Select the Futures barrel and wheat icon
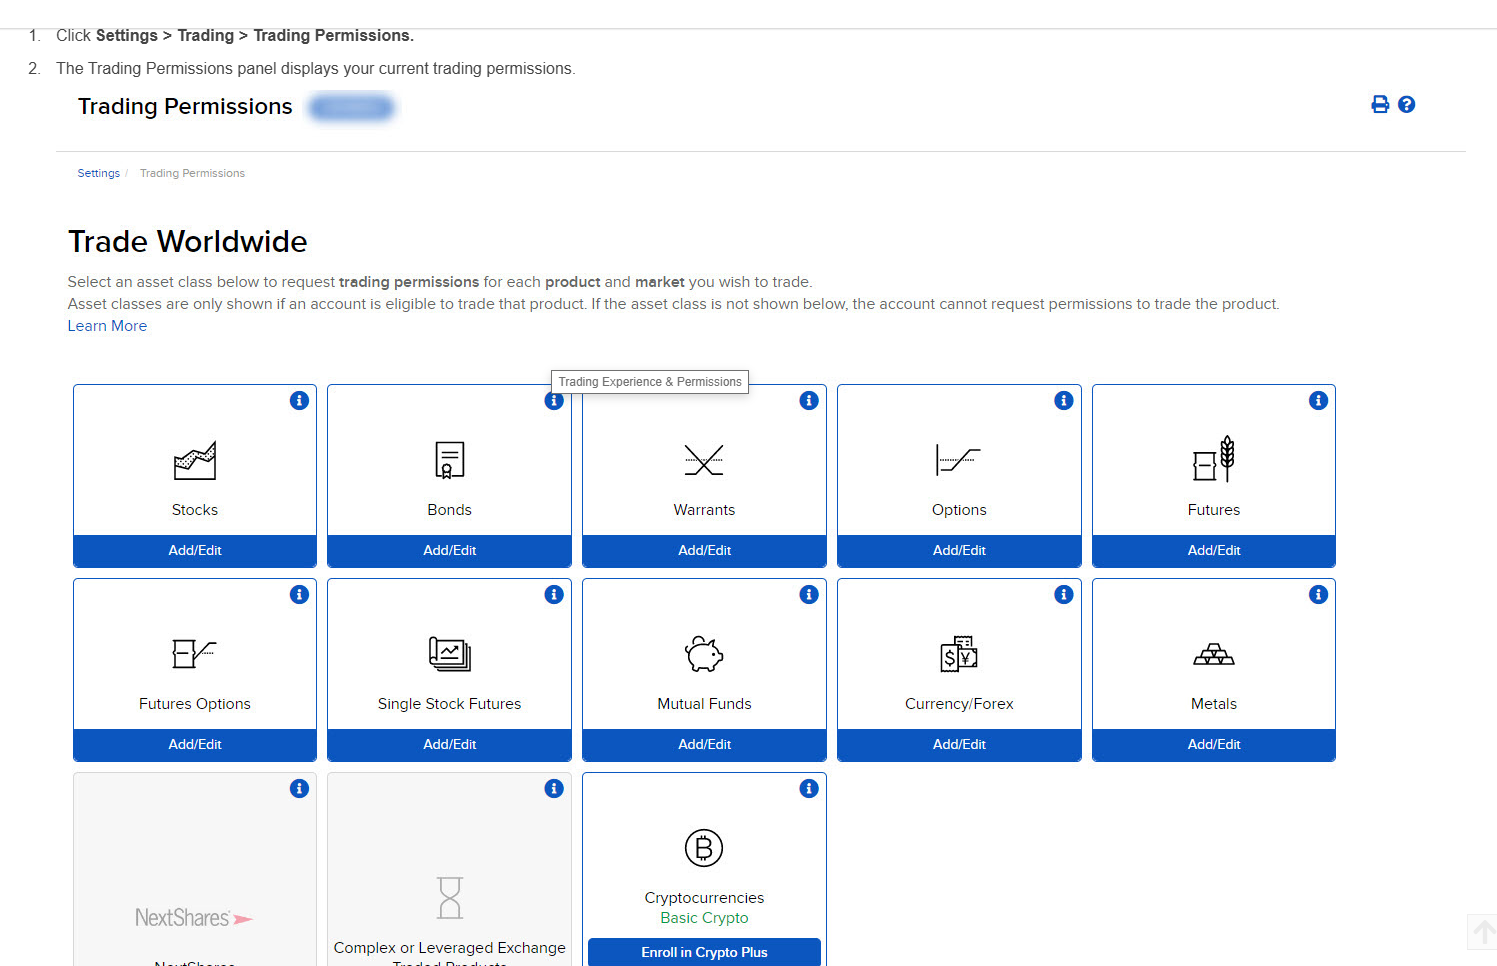The height and width of the screenshot is (966, 1497). (x=1214, y=459)
